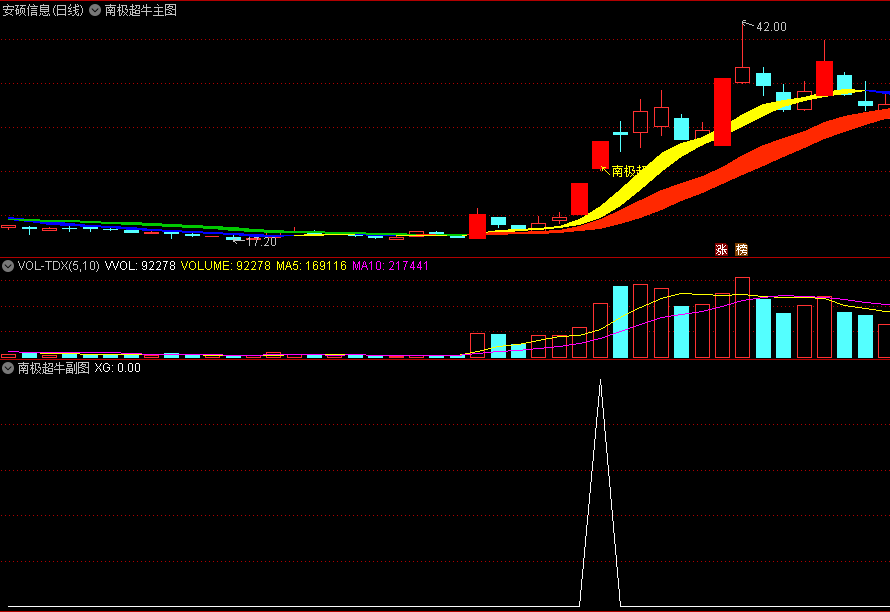
Task: Expand the 南极超牛副图 indicator menu
Action: (x=8, y=368)
